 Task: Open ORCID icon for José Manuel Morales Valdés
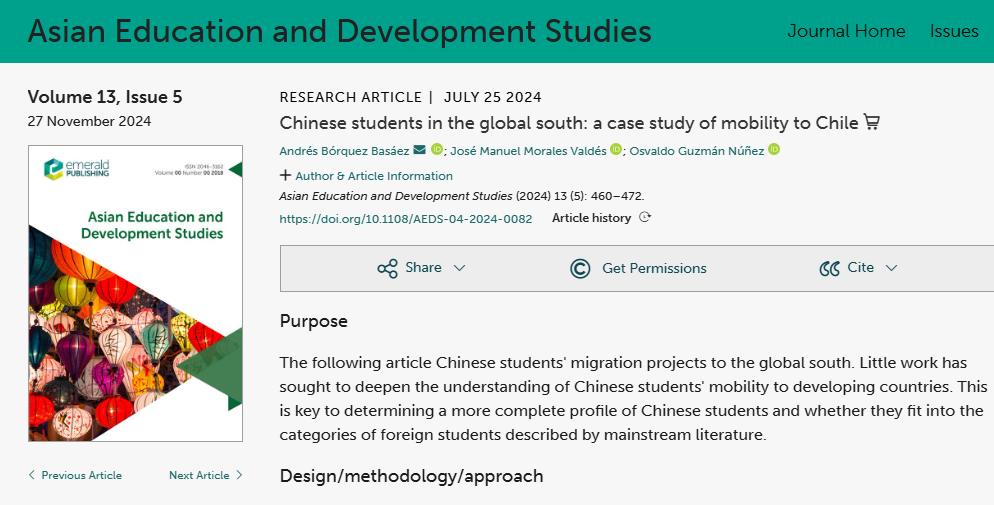[x=616, y=150]
